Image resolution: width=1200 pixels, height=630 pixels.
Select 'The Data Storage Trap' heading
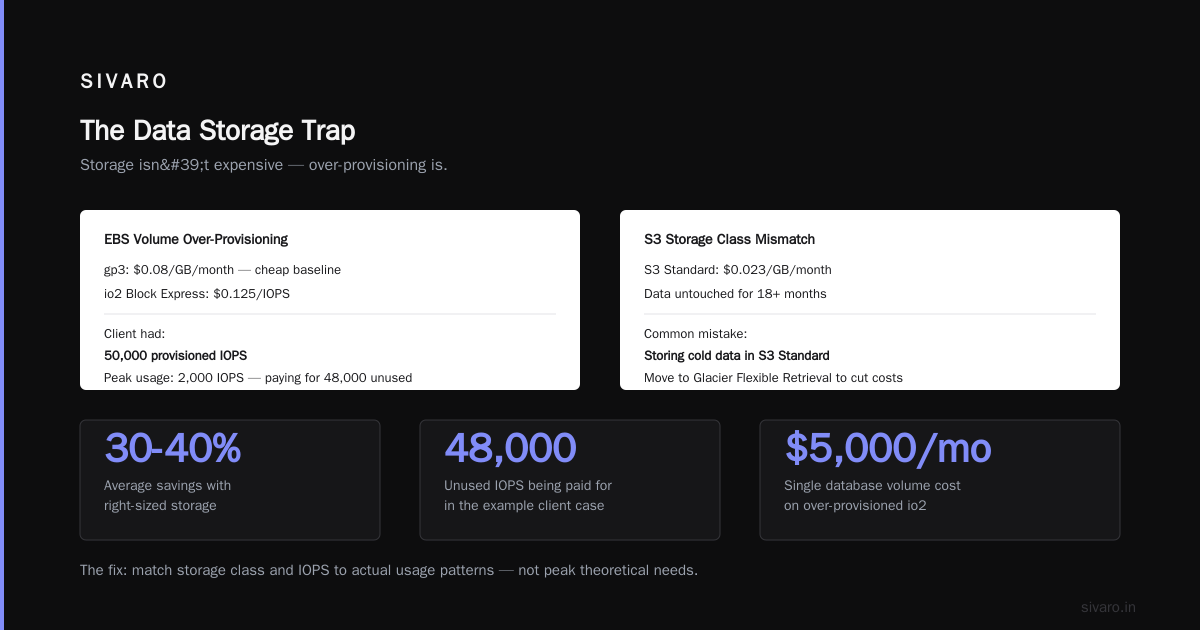[217, 131]
